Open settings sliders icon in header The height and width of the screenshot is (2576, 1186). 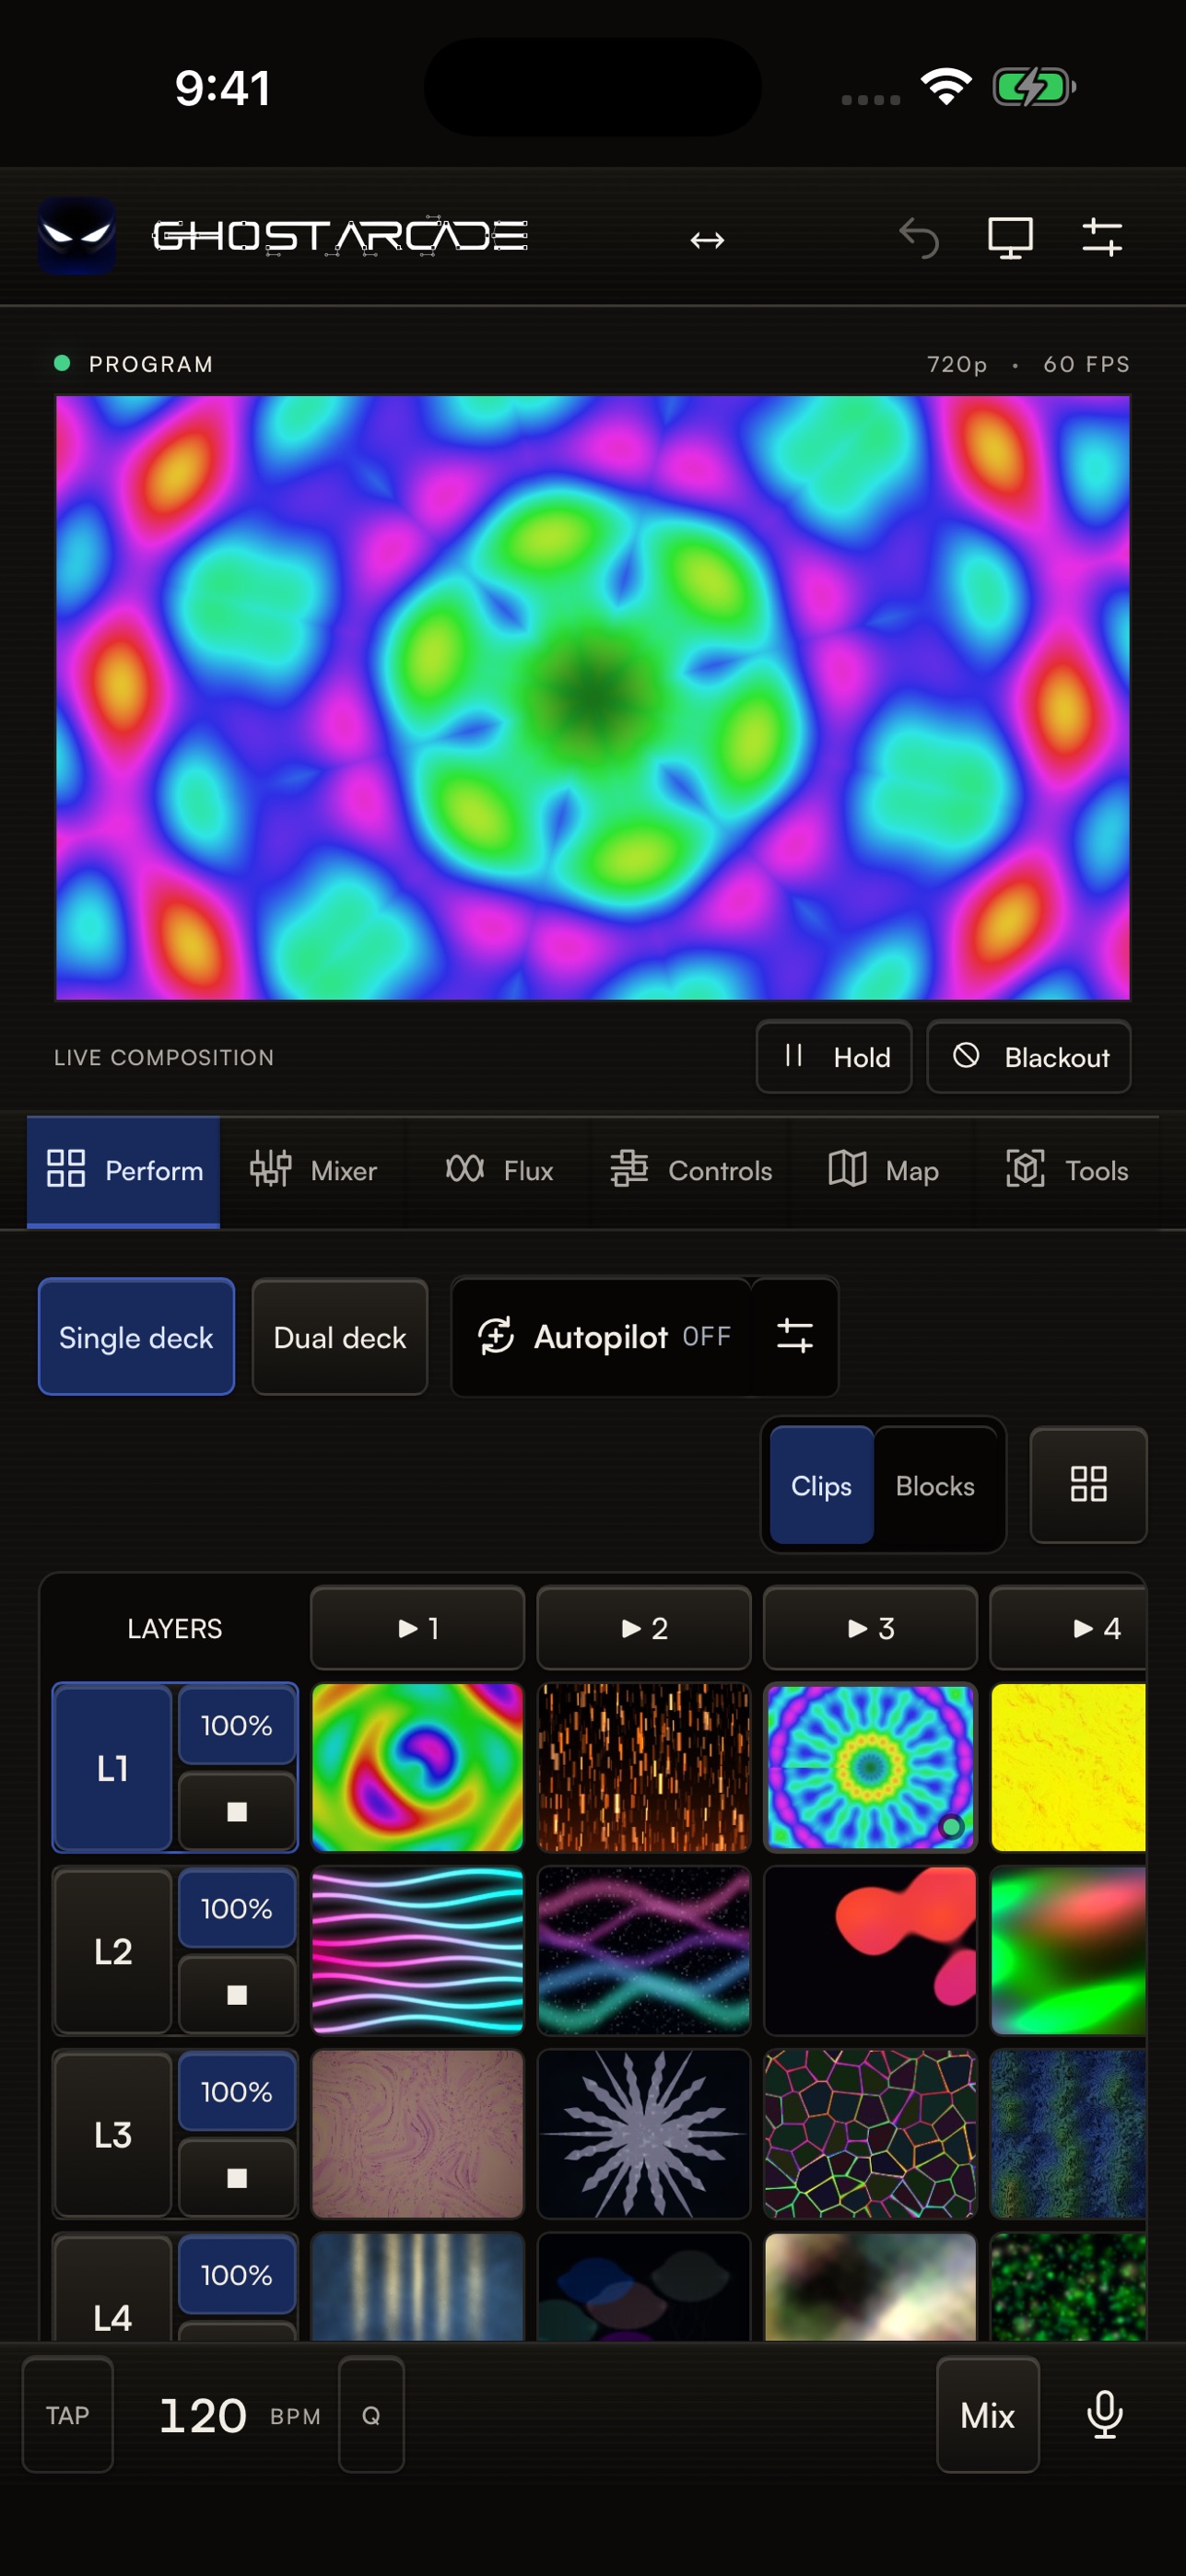pos(1102,238)
